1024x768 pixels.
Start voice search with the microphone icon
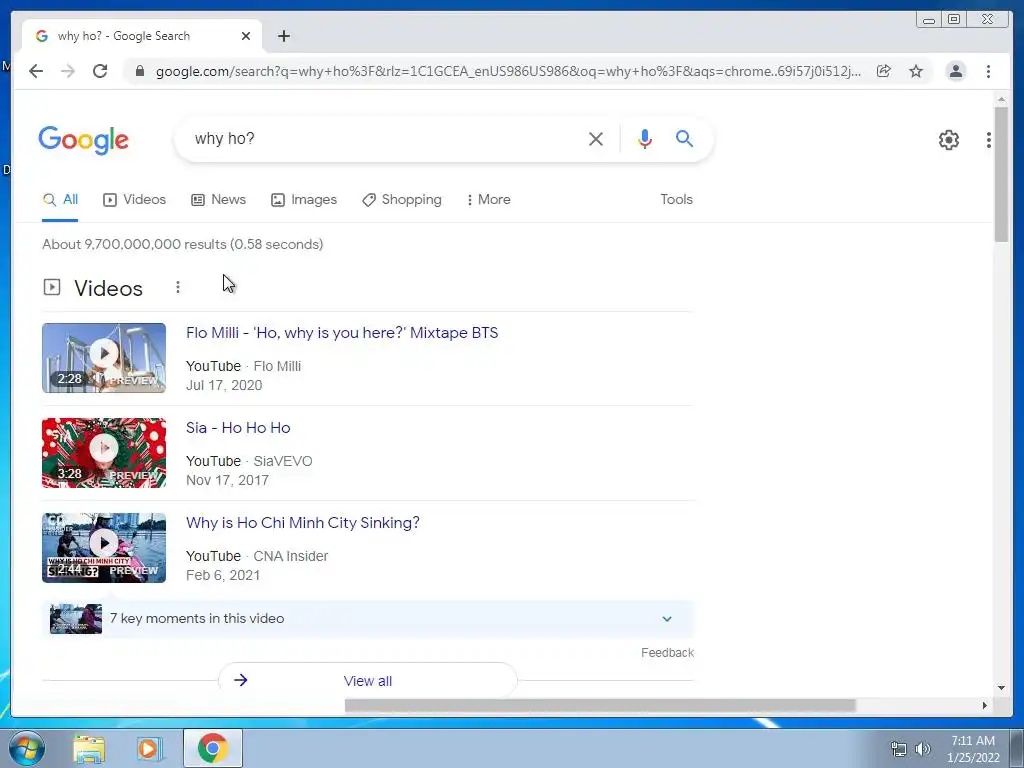tap(645, 139)
